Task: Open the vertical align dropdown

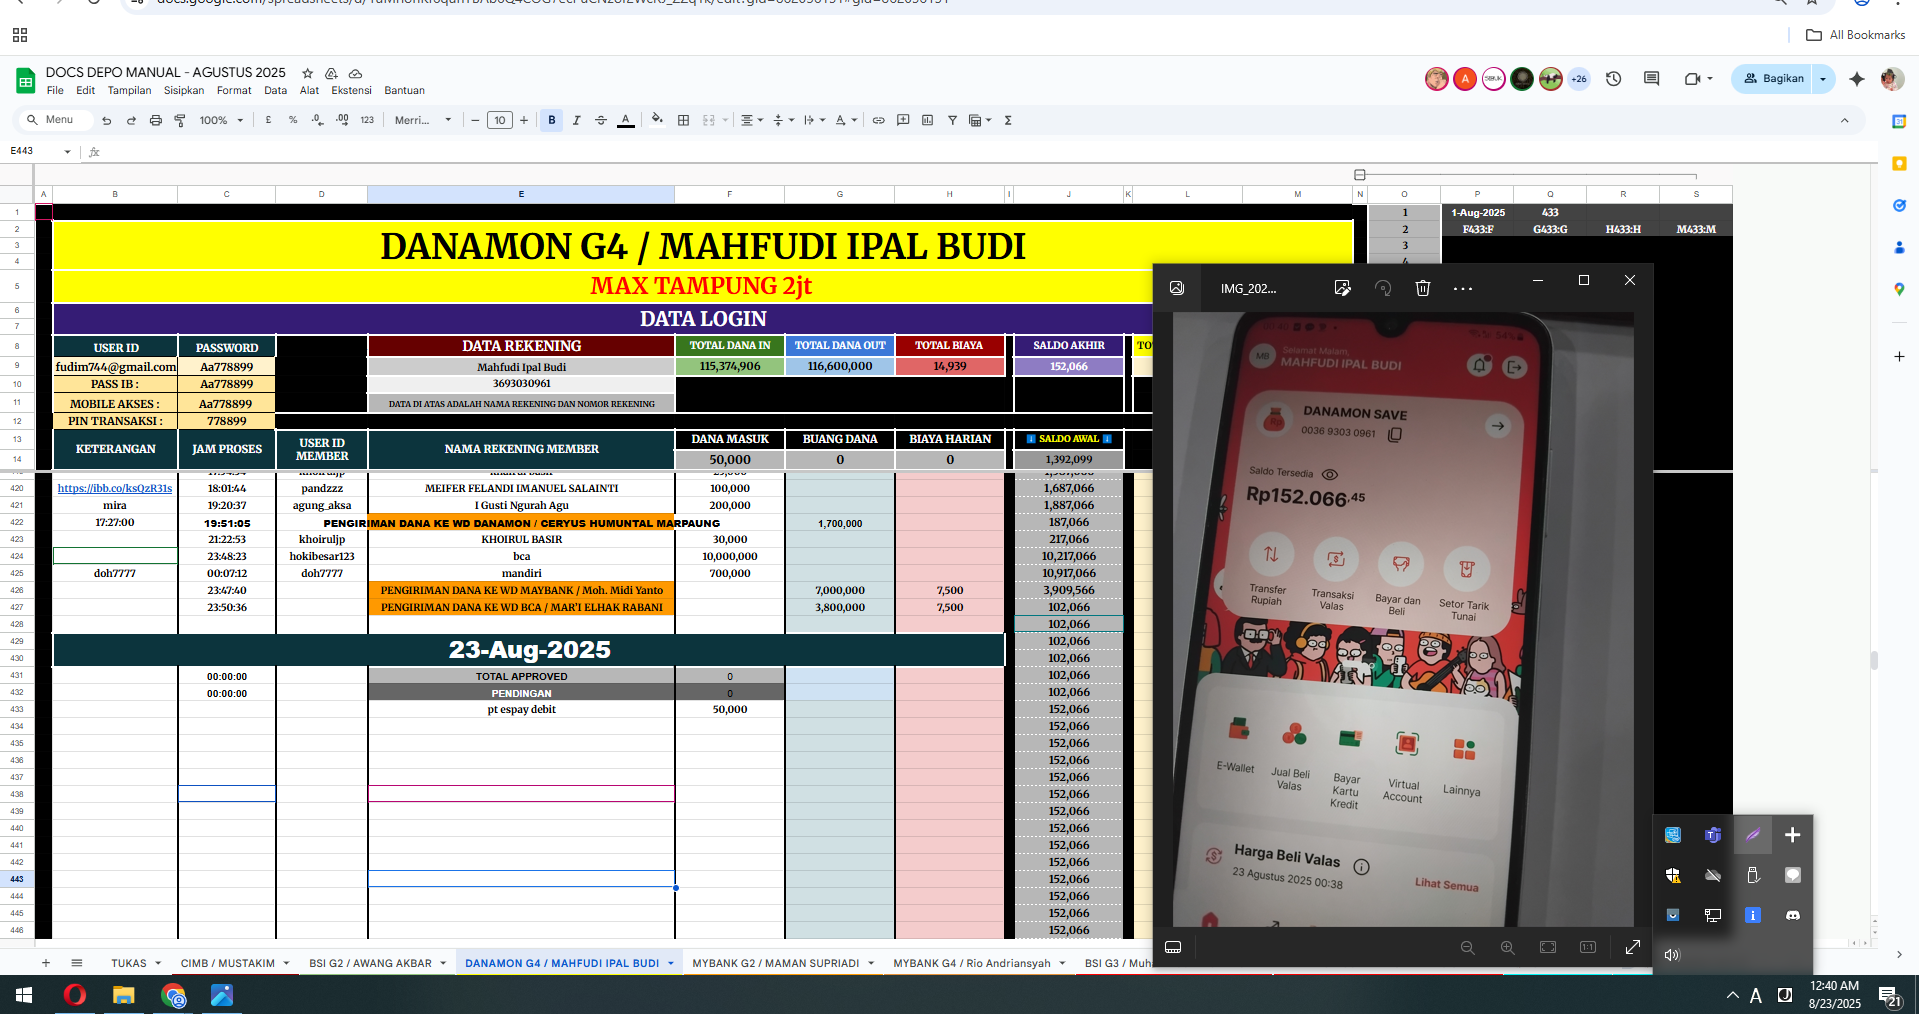Action: [783, 120]
